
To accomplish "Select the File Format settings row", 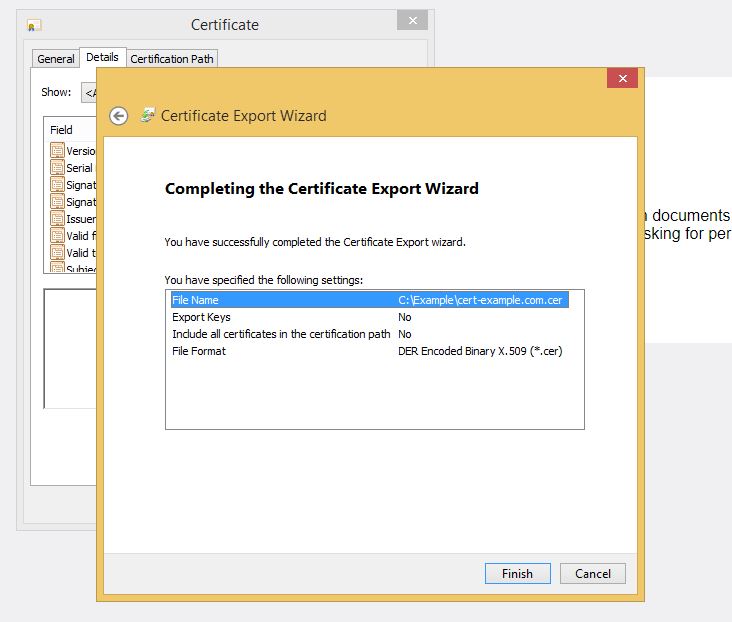I will [x=368, y=351].
